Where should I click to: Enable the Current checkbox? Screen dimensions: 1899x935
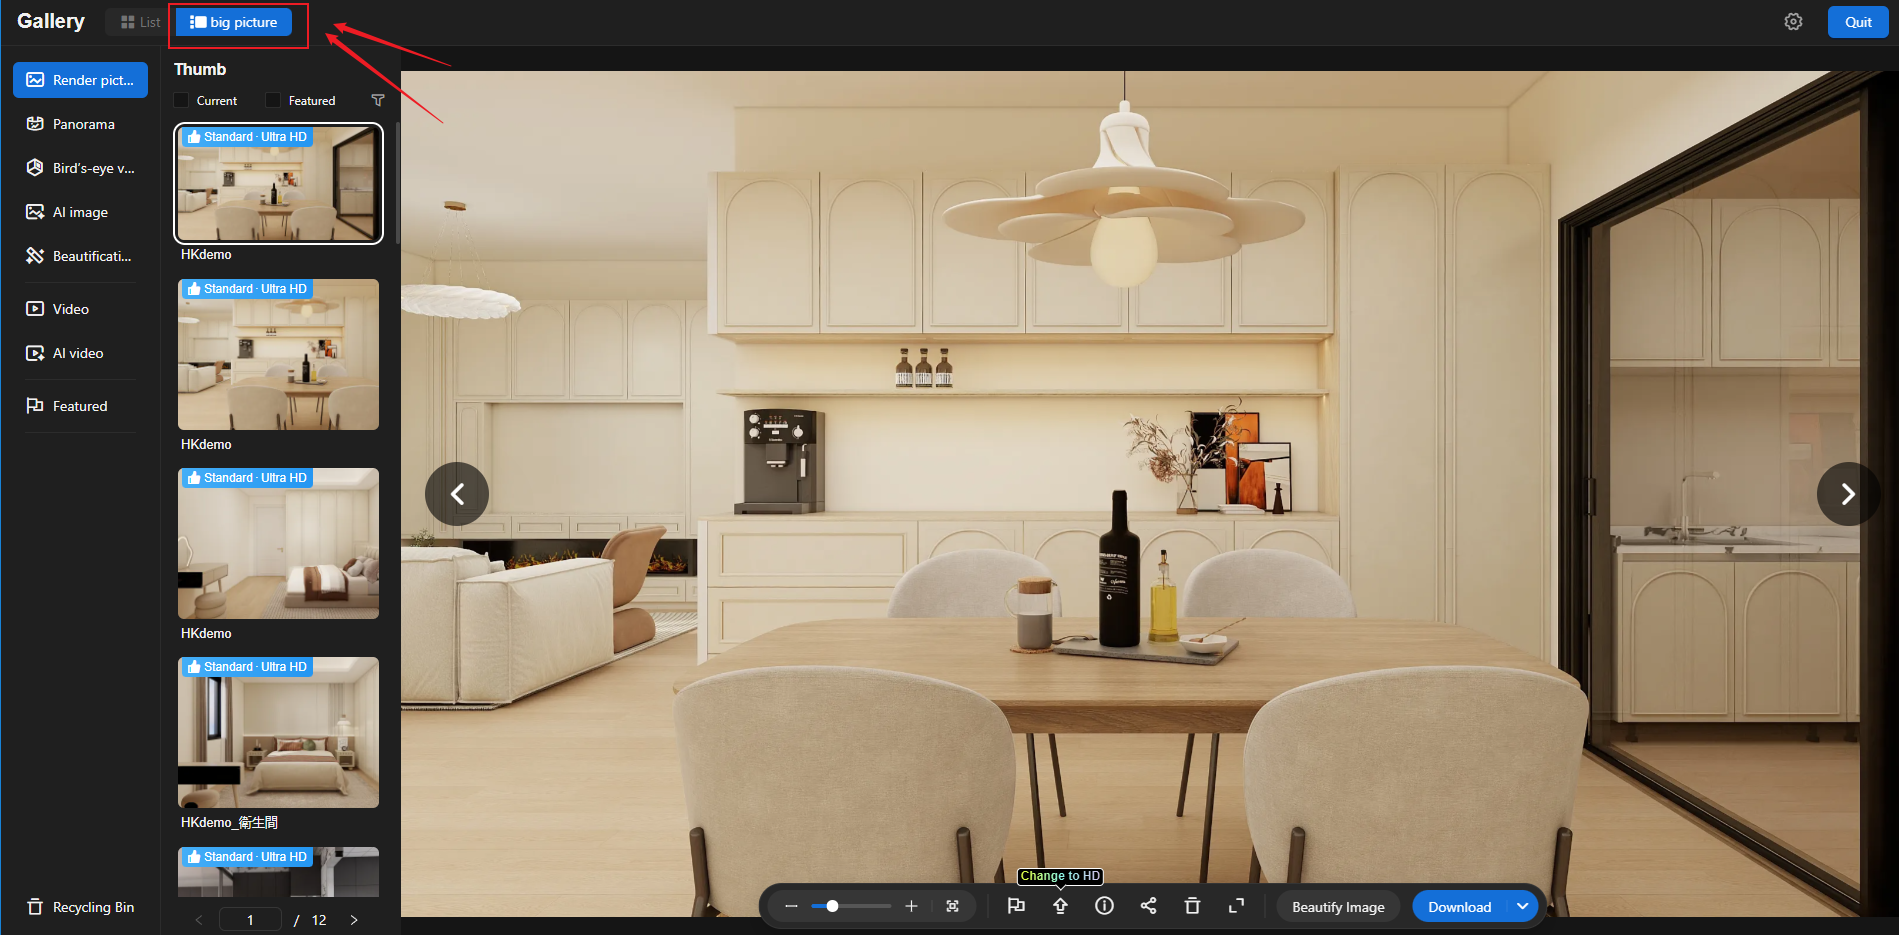[x=181, y=100]
